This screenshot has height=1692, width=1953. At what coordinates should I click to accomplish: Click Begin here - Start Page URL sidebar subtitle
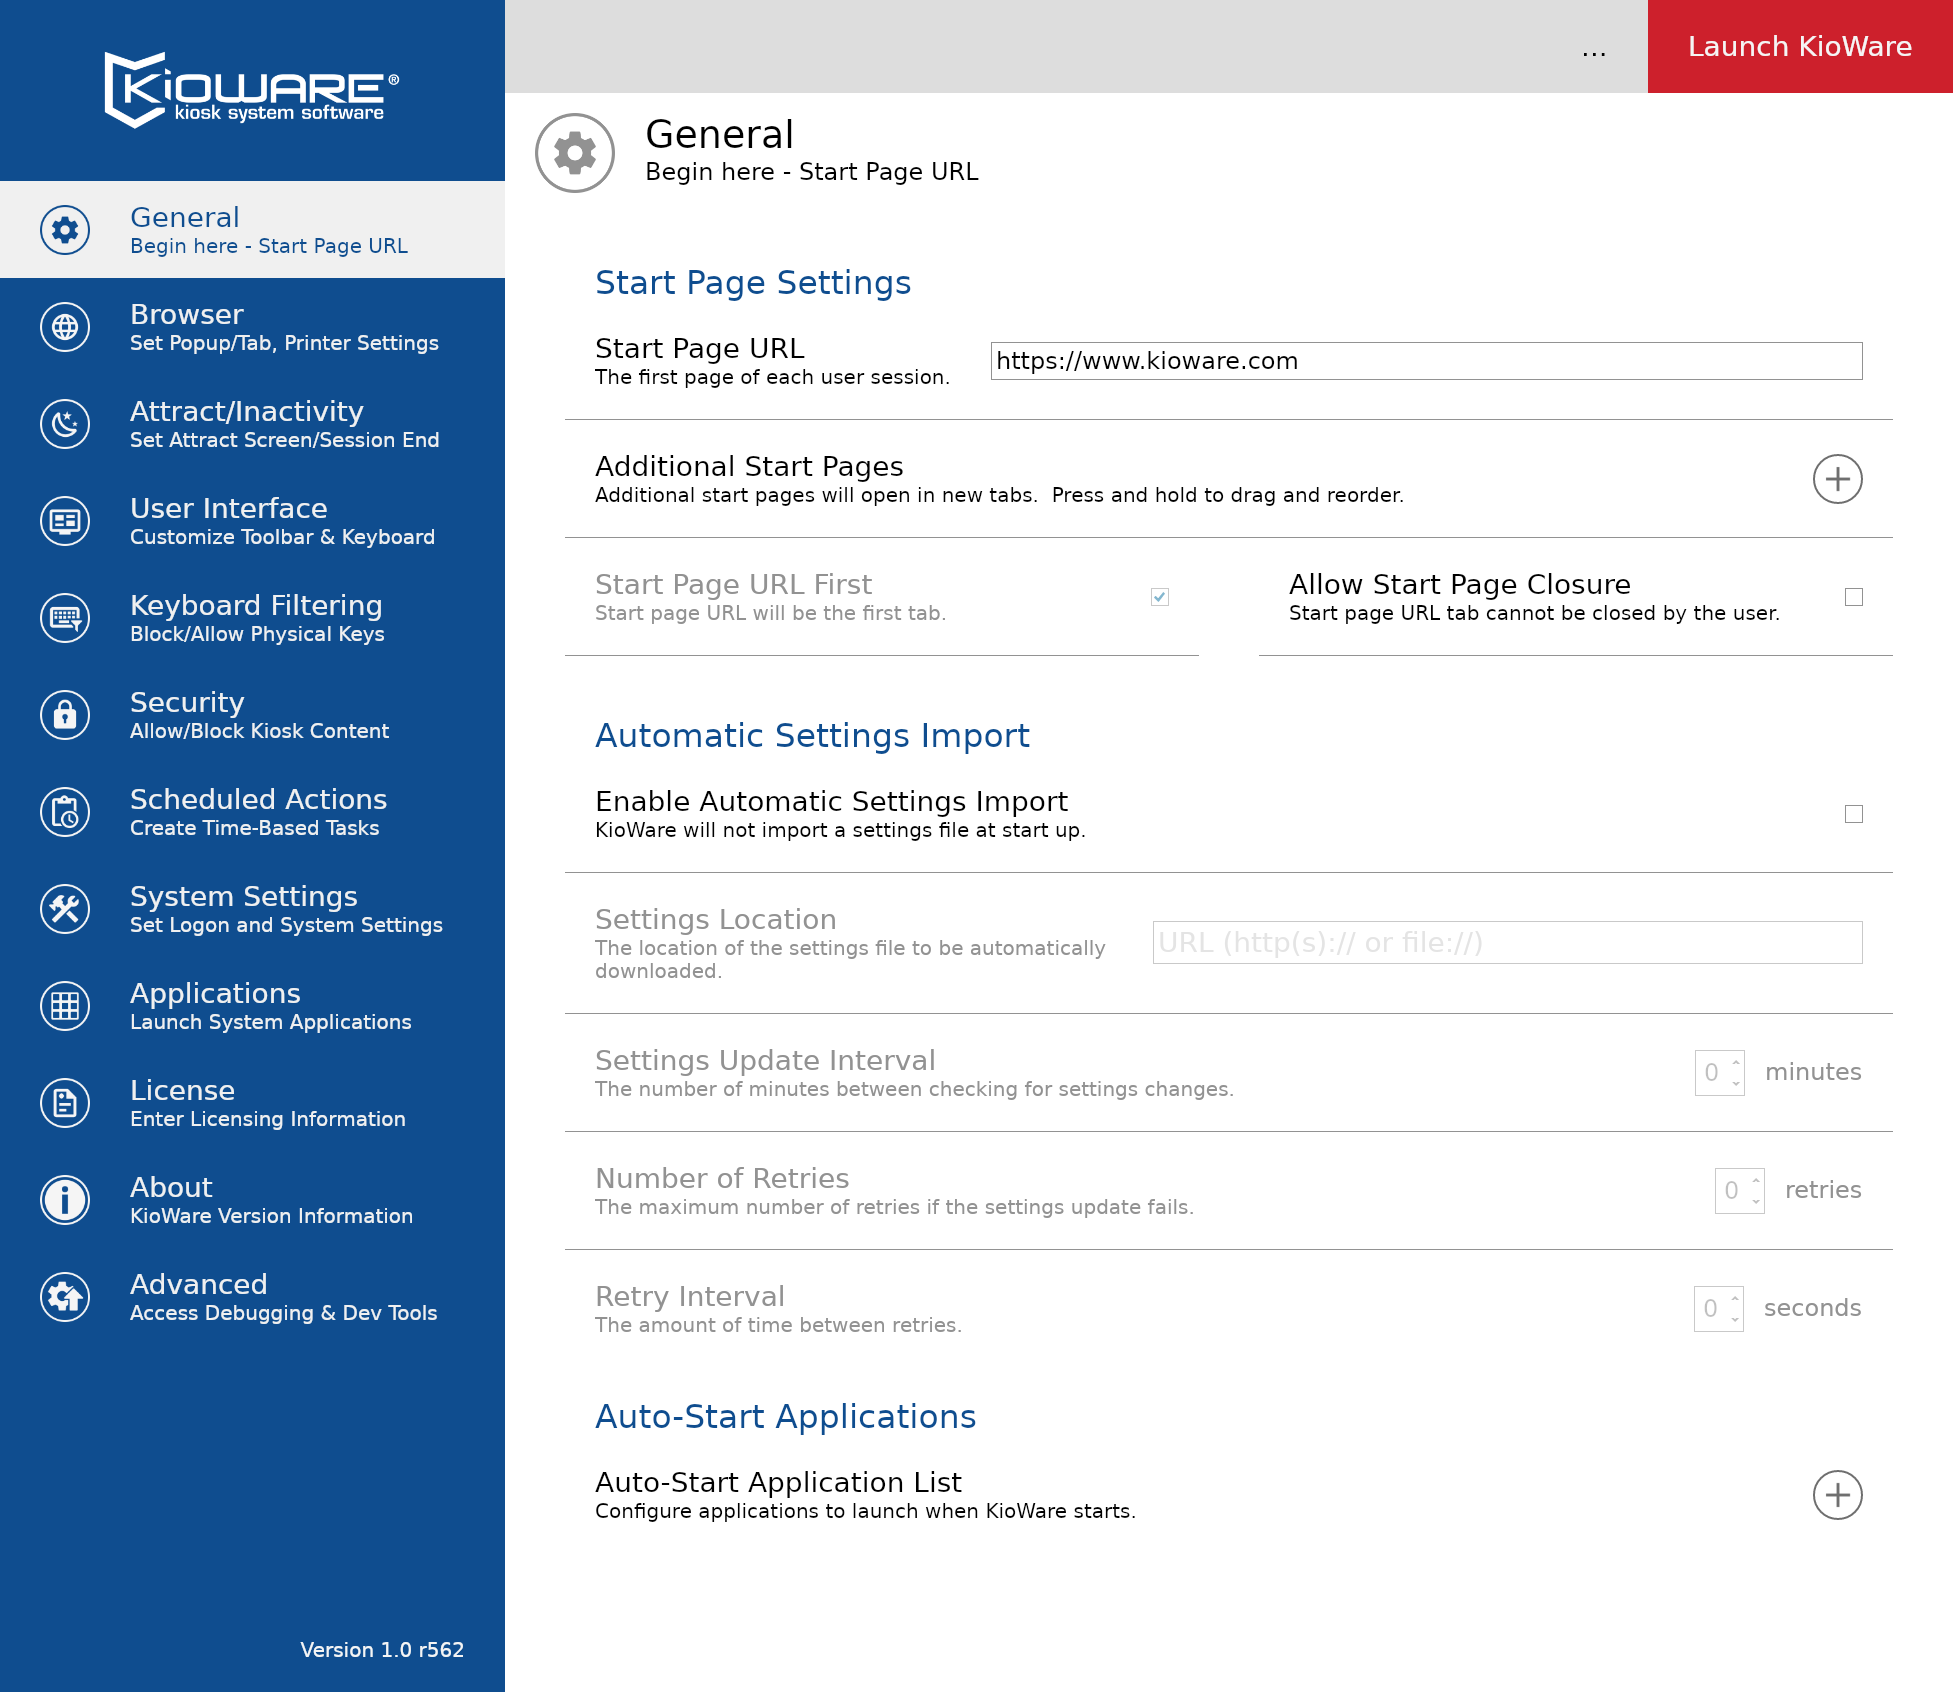(x=269, y=246)
